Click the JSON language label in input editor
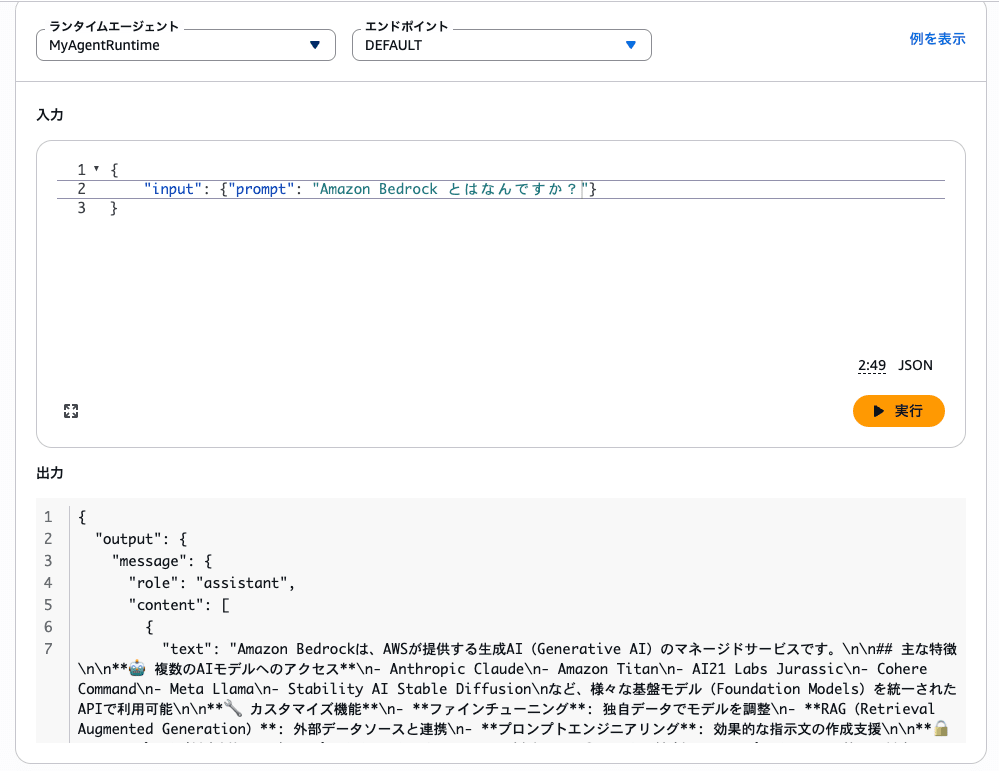This screenshot has width=999, height=771. coord(916,365)
